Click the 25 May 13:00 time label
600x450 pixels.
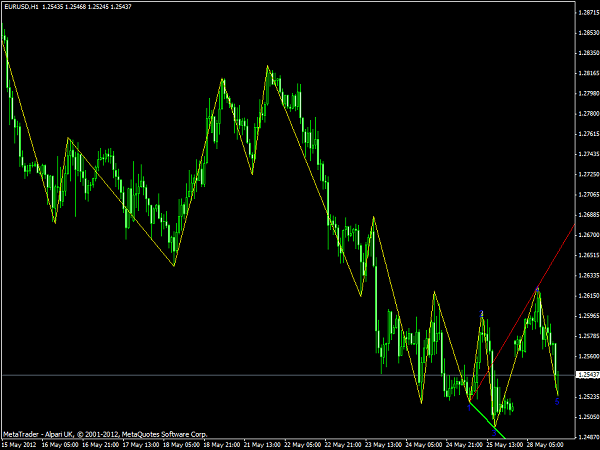click(x=506, y=445)
